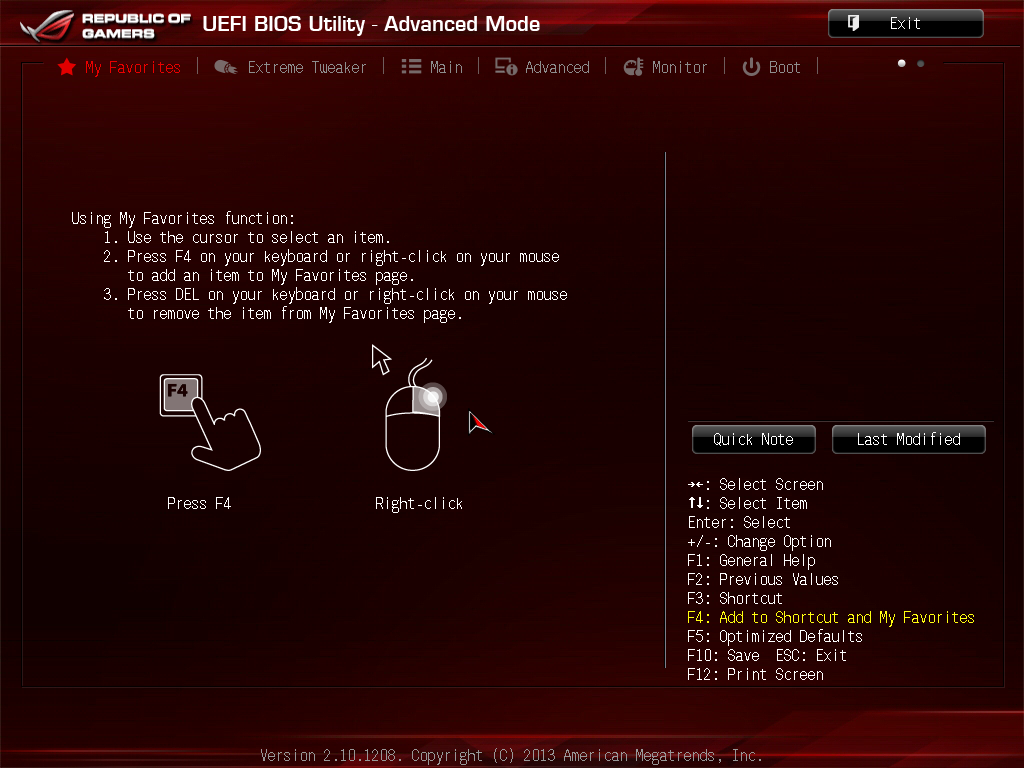The width and height of the screenshot is (1024, 768).
Task: Click the 'Press F4' caption text
Action: [x=199, y=503]
